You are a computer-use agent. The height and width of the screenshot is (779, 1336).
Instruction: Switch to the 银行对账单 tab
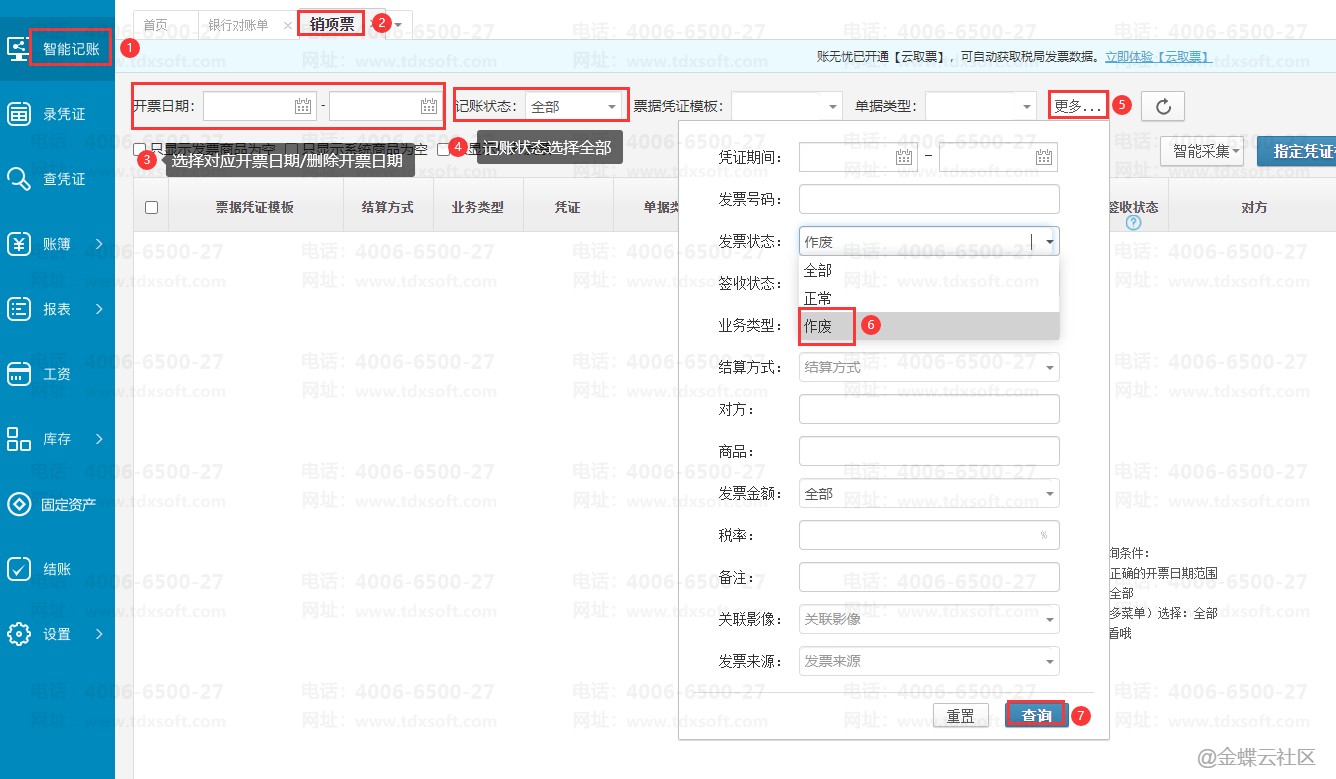238,25
